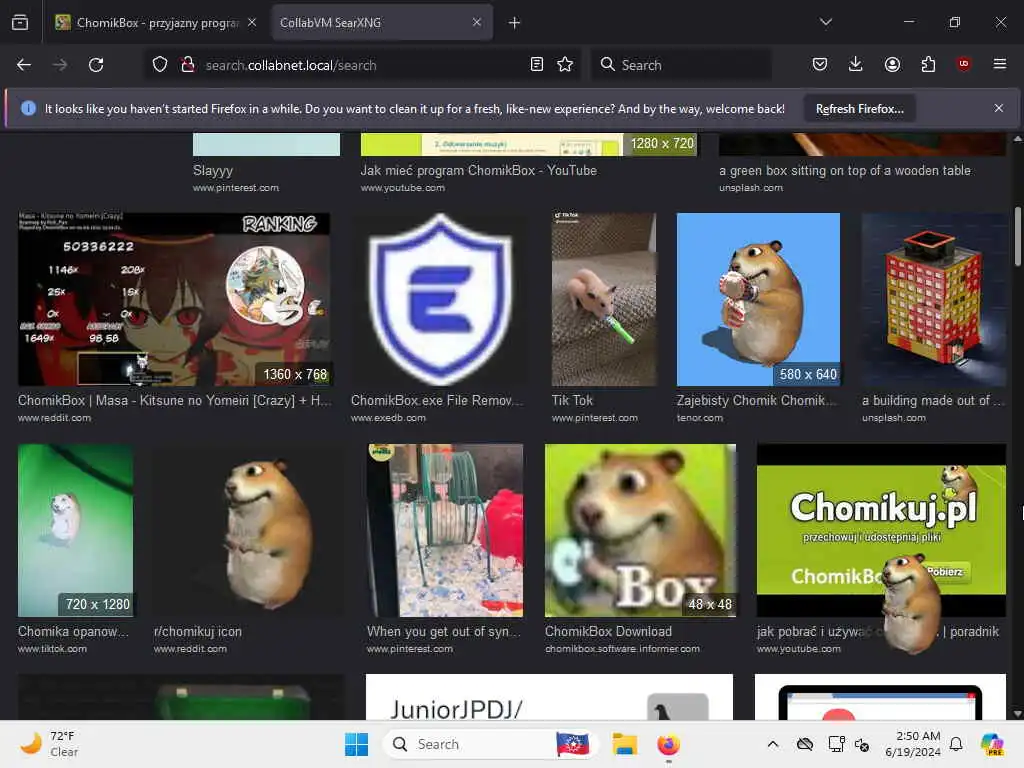Click www.exedb.com source text
Image resolution: width=1024 pixels, height=768 pixels.
(388, 418)
